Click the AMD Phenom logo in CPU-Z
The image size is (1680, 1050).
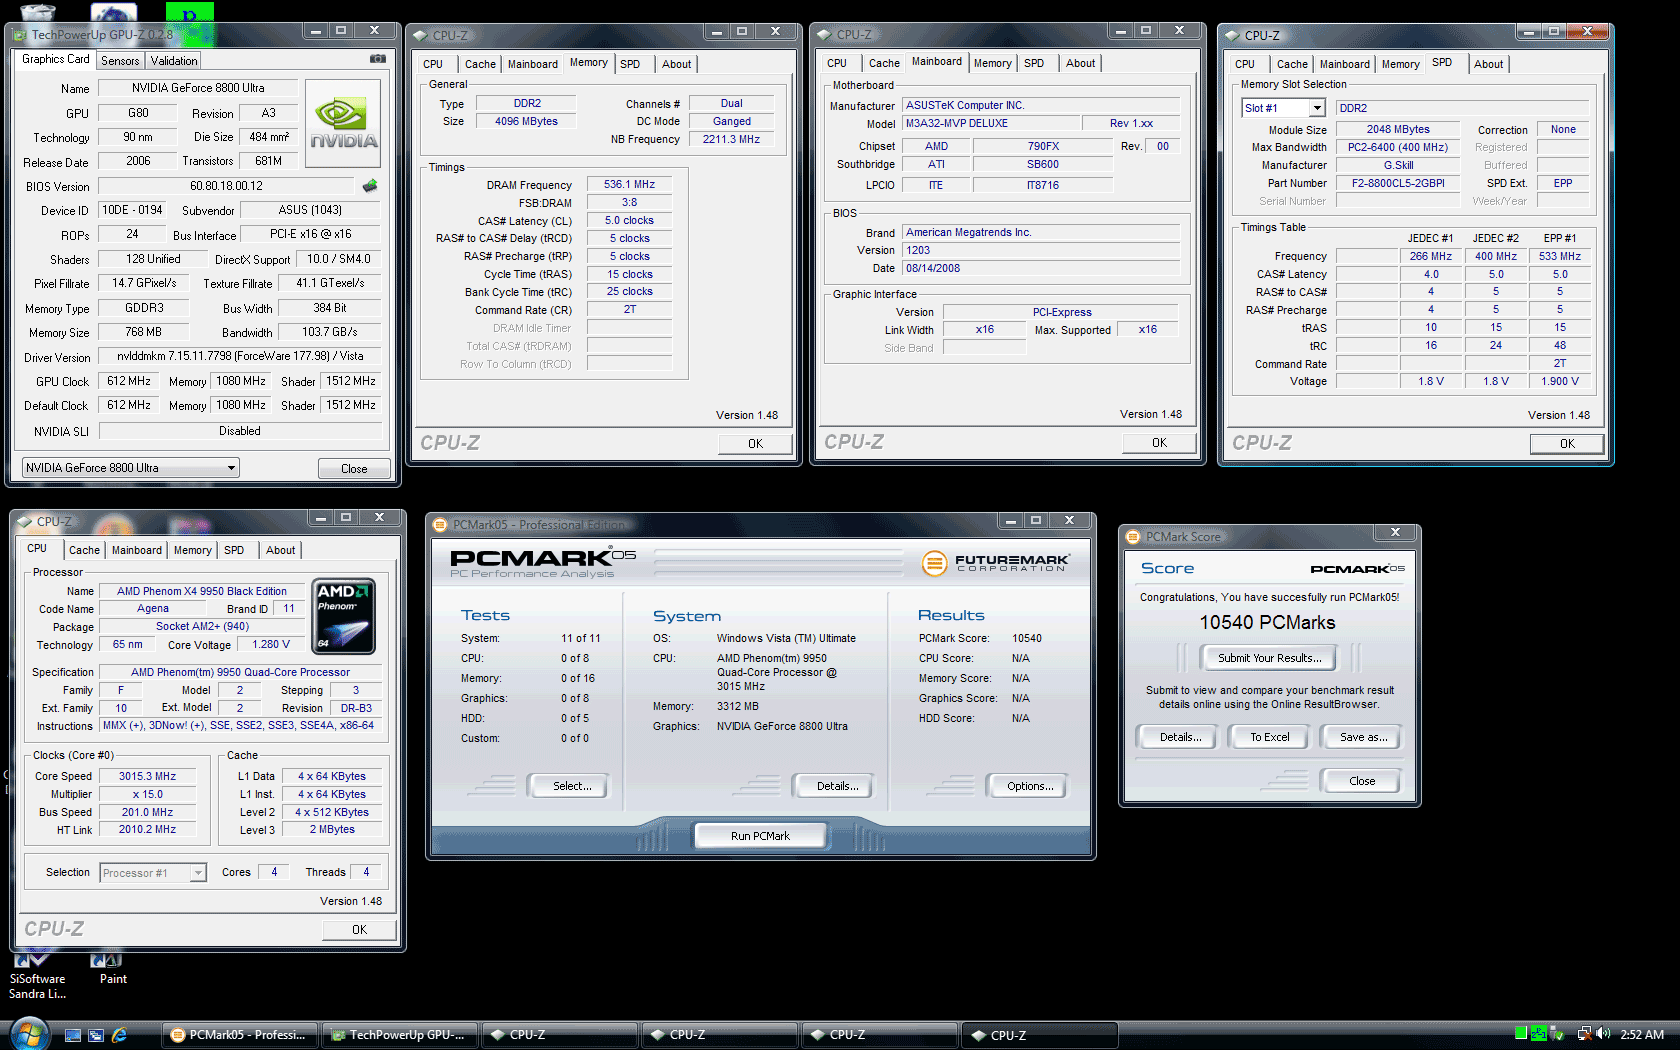point(344,616)
